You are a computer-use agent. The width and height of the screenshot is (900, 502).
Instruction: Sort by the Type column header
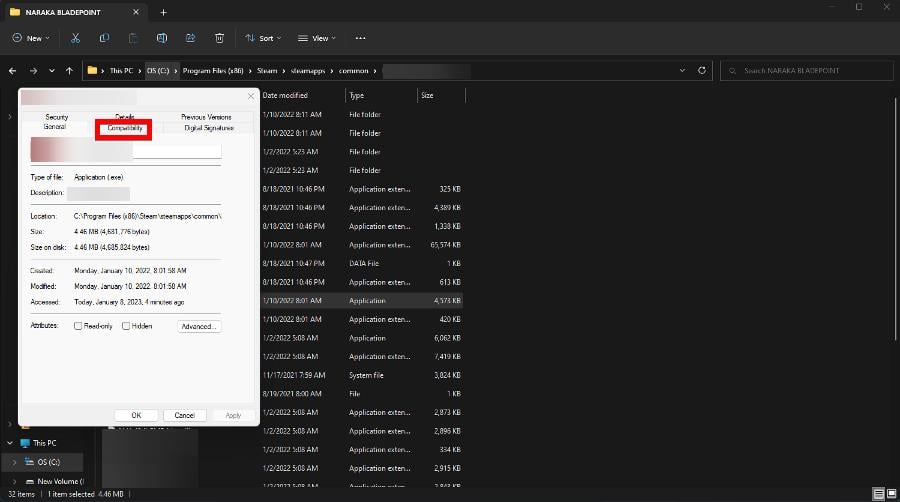point(357,95)
